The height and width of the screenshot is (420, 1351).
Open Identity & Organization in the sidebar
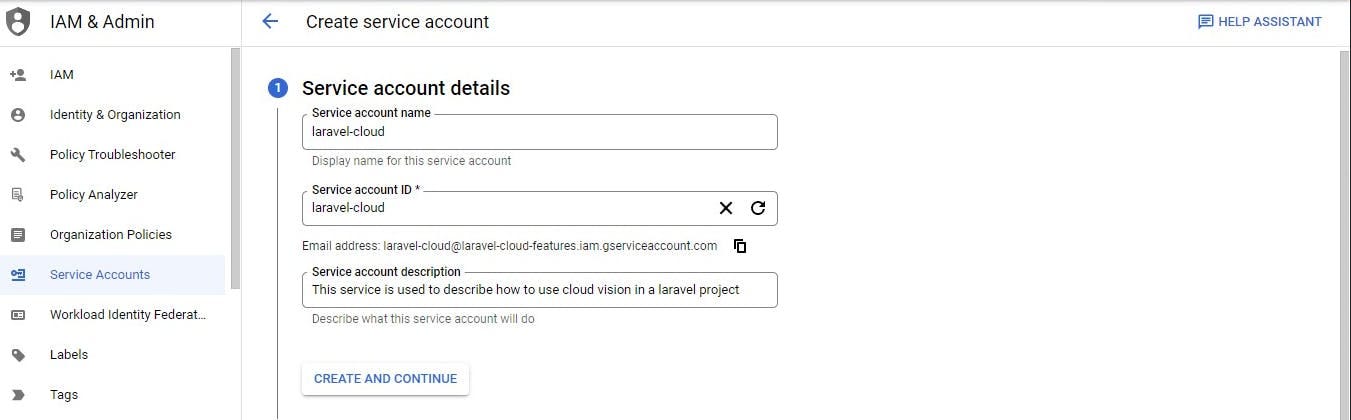pyautogui.click(x=114, y=115)
